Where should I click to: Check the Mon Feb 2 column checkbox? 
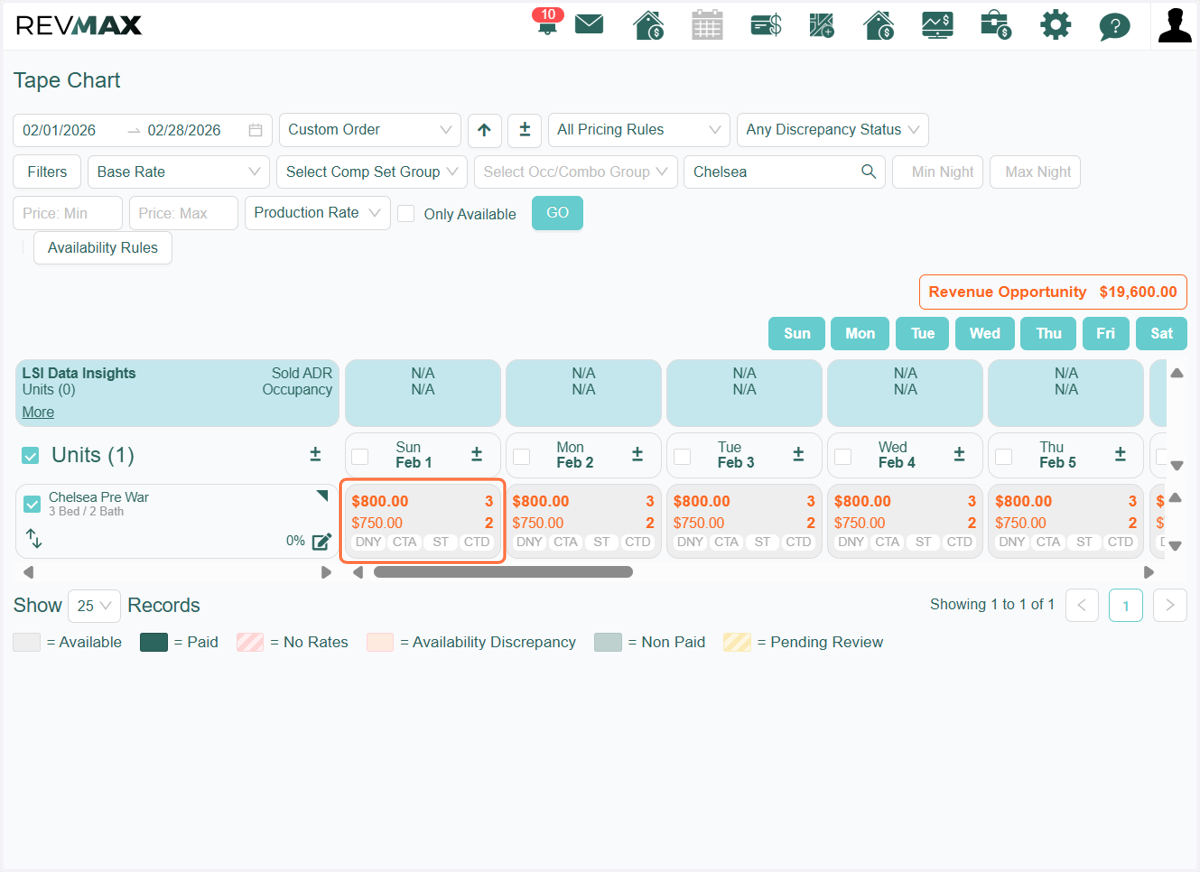[x=521, y=457]
